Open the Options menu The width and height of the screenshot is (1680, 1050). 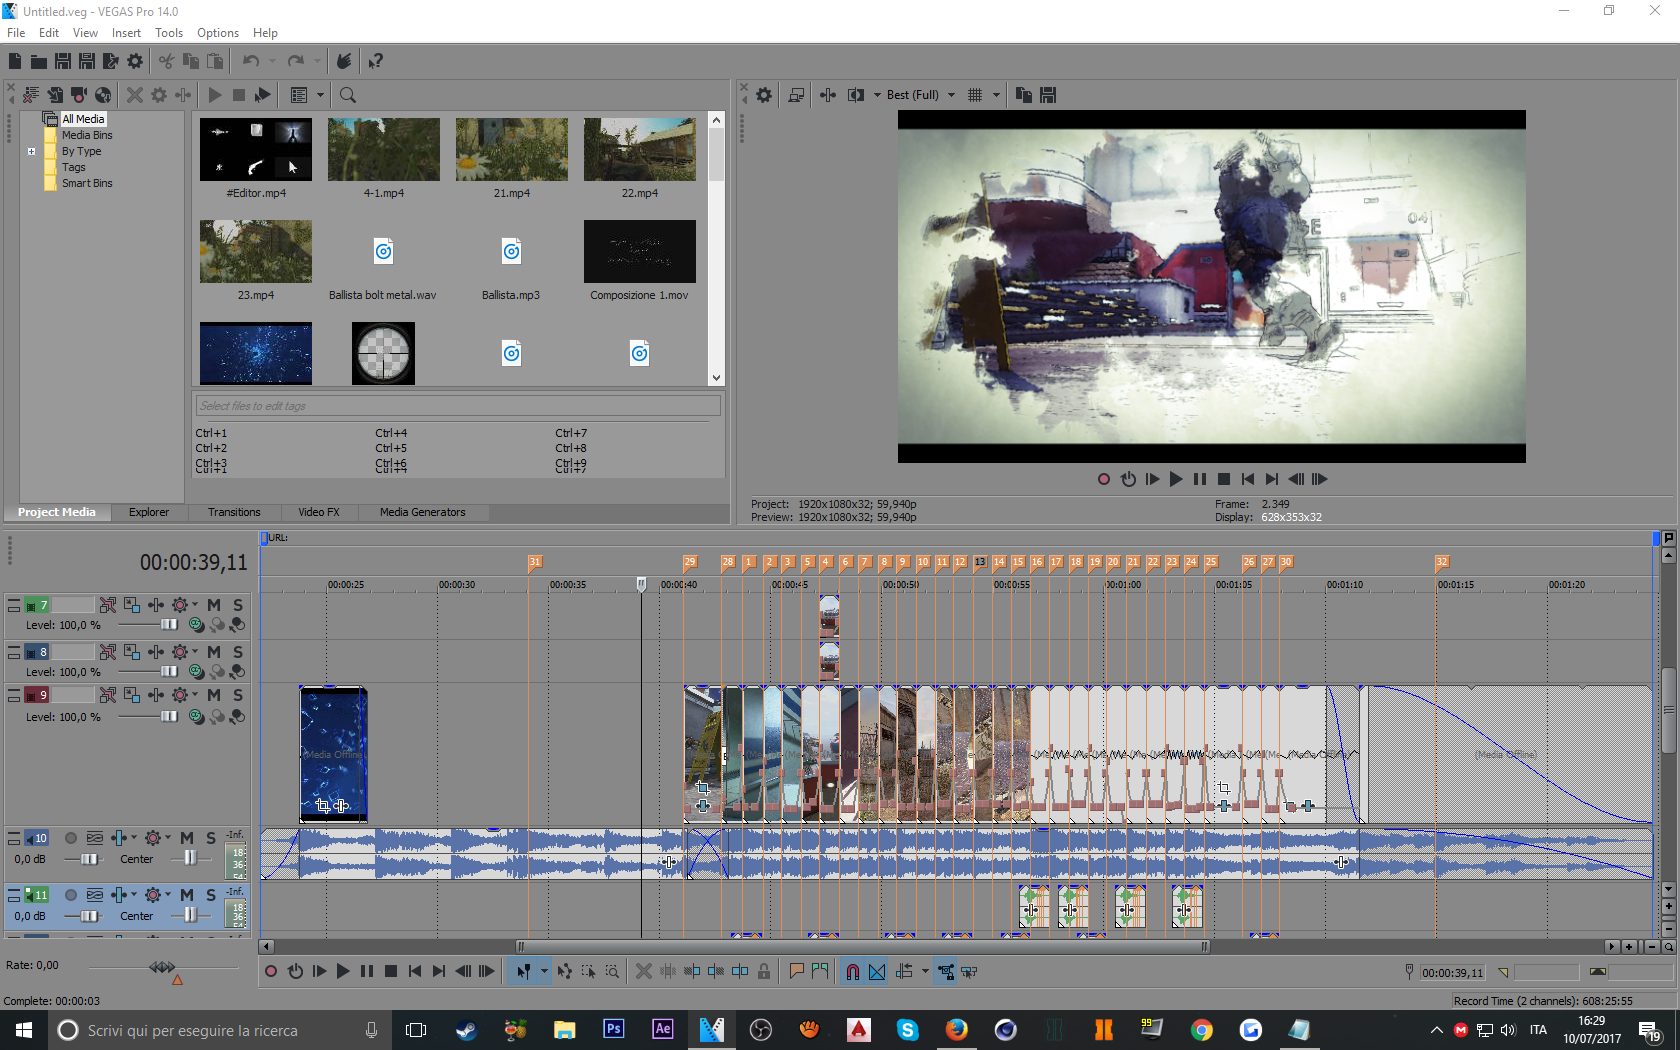tap(218, 33)
